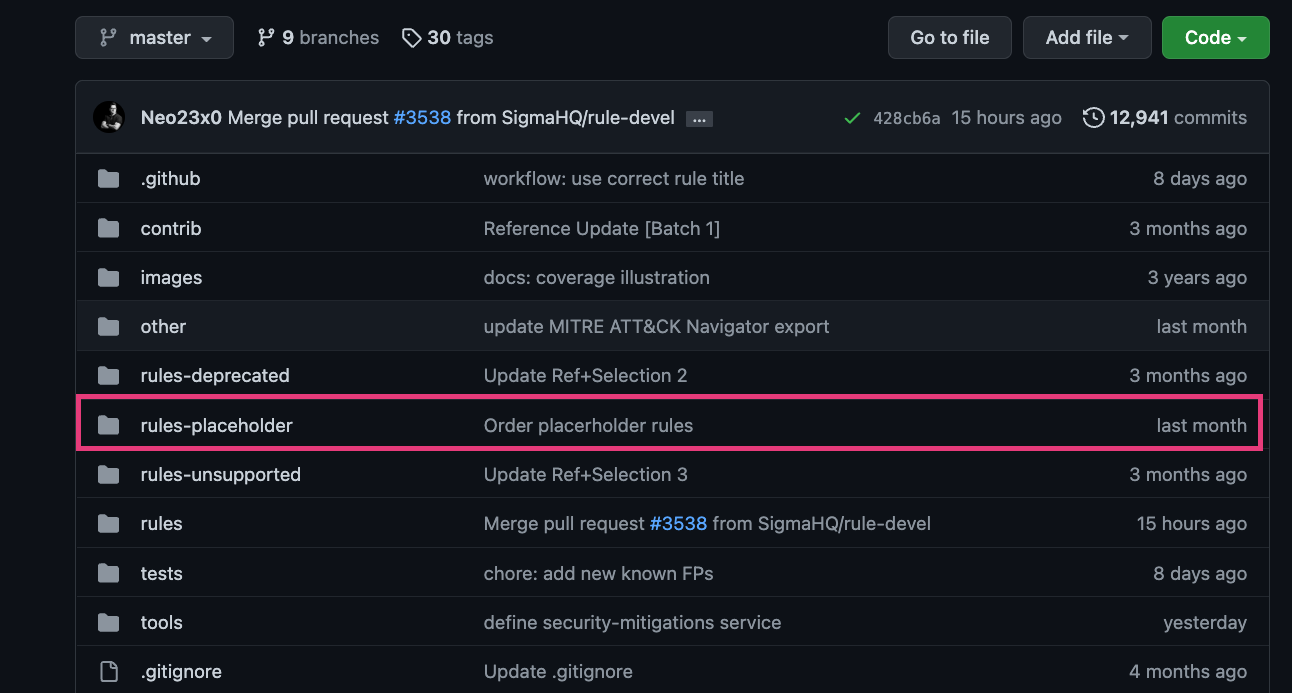Click the tag icon beside 30 tags
Image resolution: width=1292 pixels, height=693 pixels.
pyautogui.click(x=412, y=37)
